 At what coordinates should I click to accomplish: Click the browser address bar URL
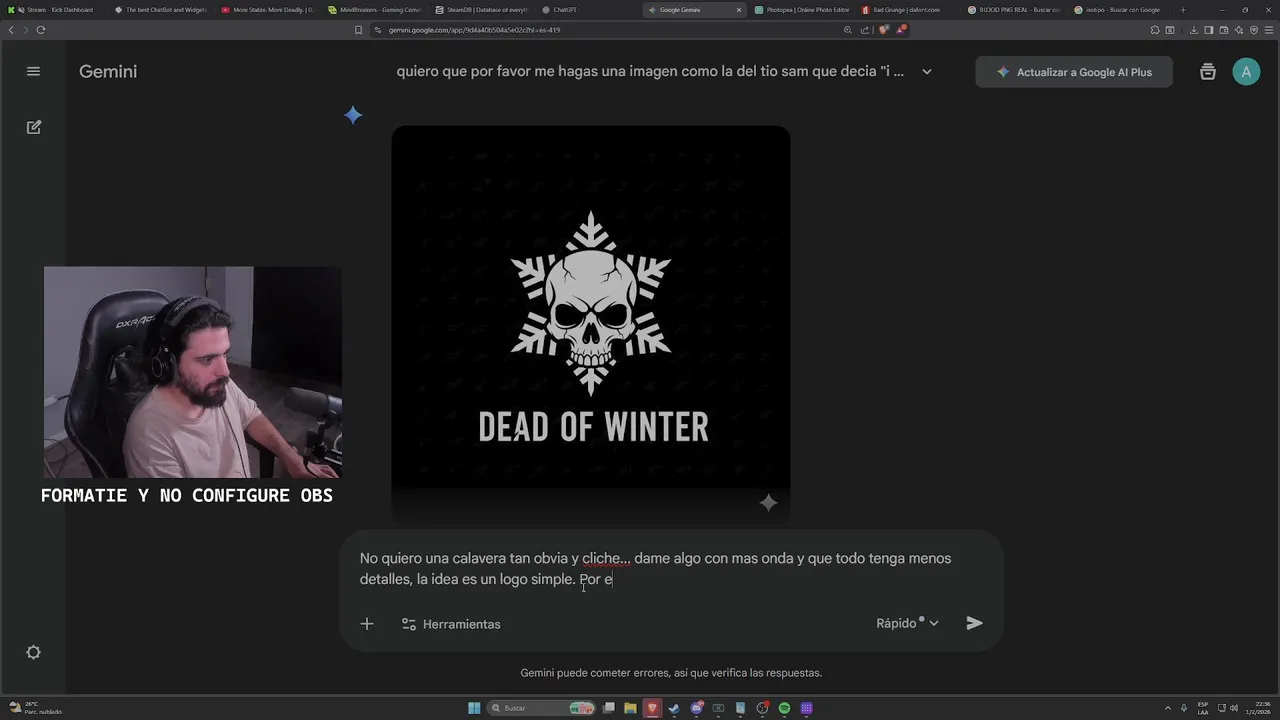[x=474, y=30]
